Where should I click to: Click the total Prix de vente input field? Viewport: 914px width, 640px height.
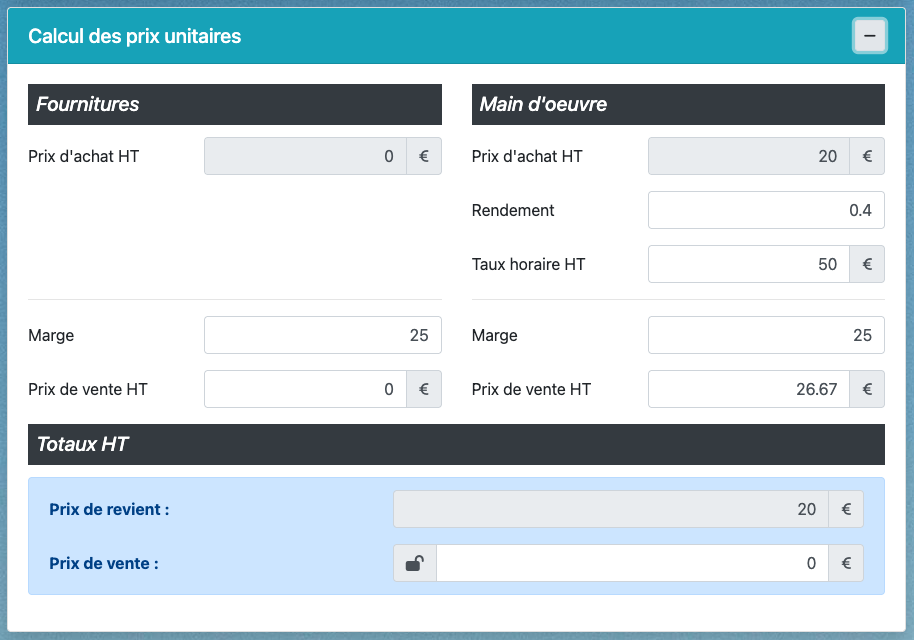click(x=632, y=563)
